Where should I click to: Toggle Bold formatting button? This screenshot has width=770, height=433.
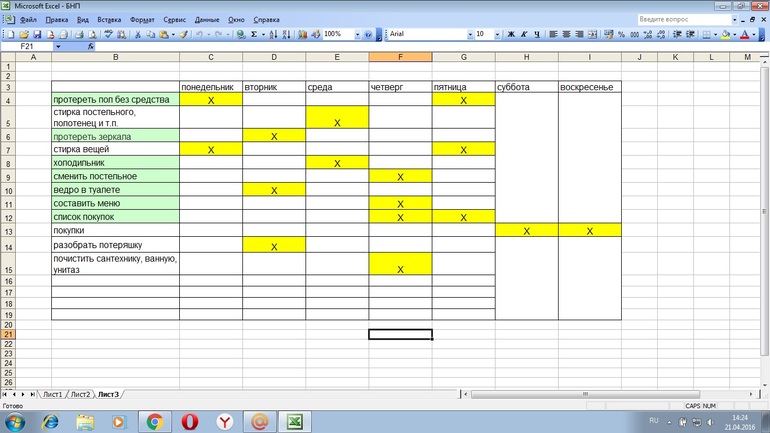click(x=510, y=34)
